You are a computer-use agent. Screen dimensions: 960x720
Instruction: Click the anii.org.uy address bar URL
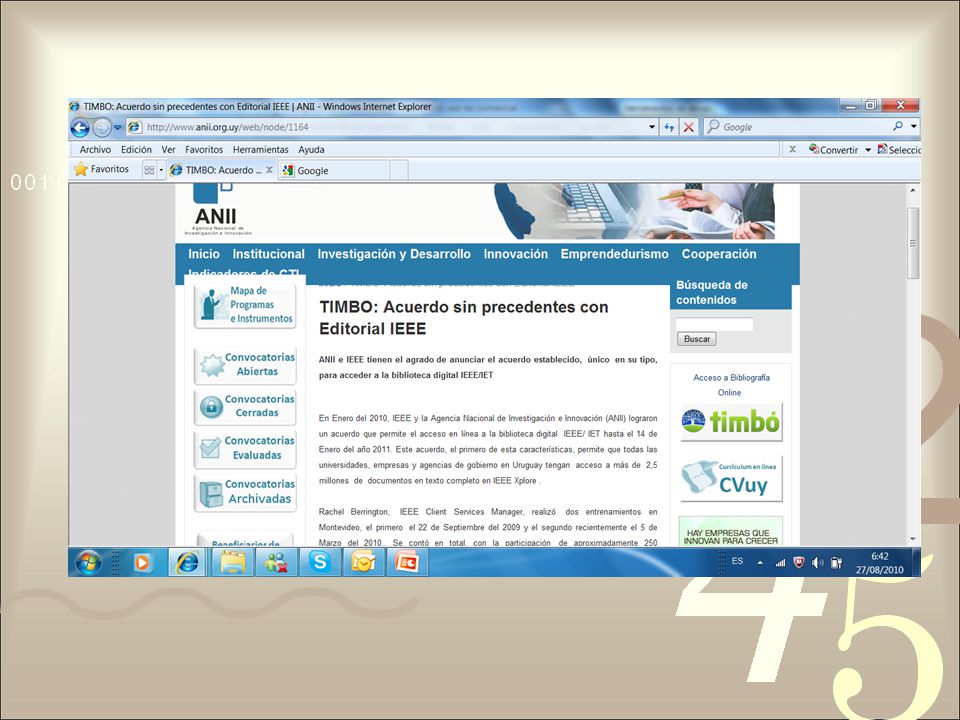[228, 127]
